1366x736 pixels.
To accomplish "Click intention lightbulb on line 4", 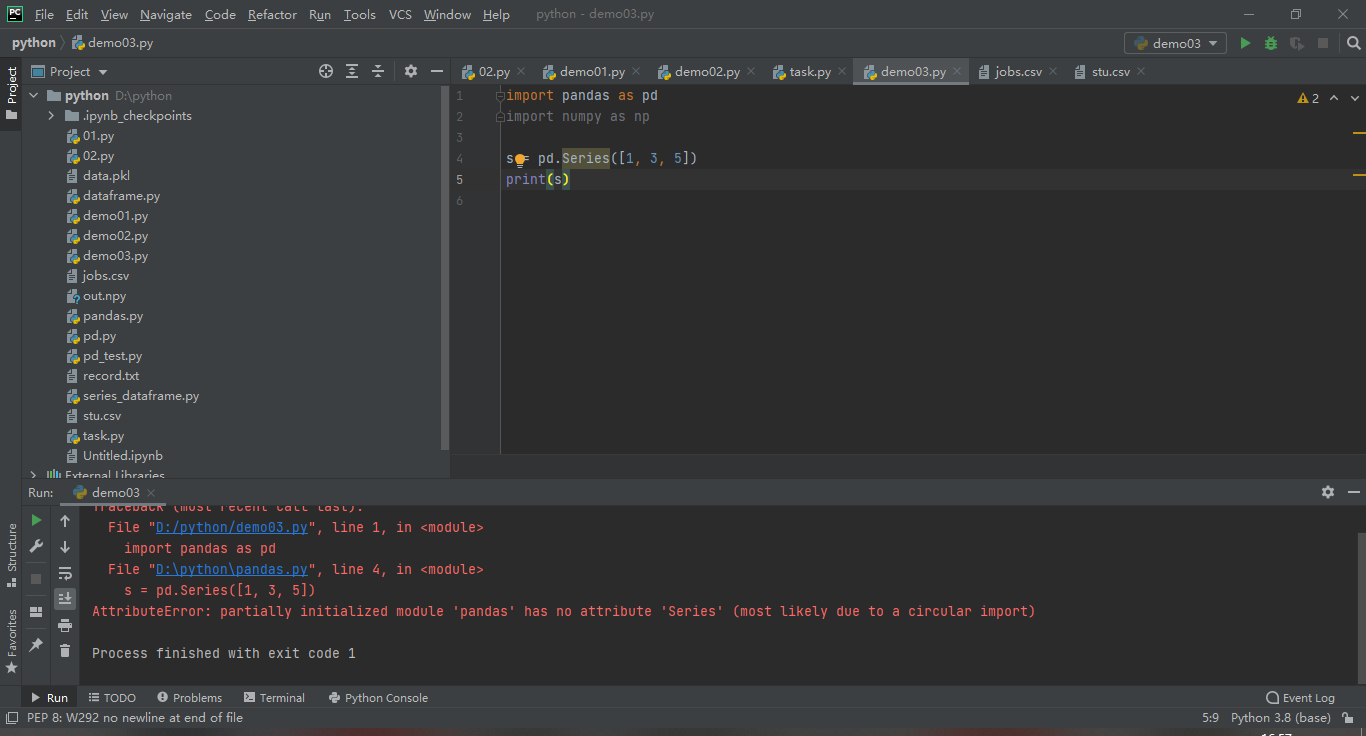I will [x=520, y=159].
